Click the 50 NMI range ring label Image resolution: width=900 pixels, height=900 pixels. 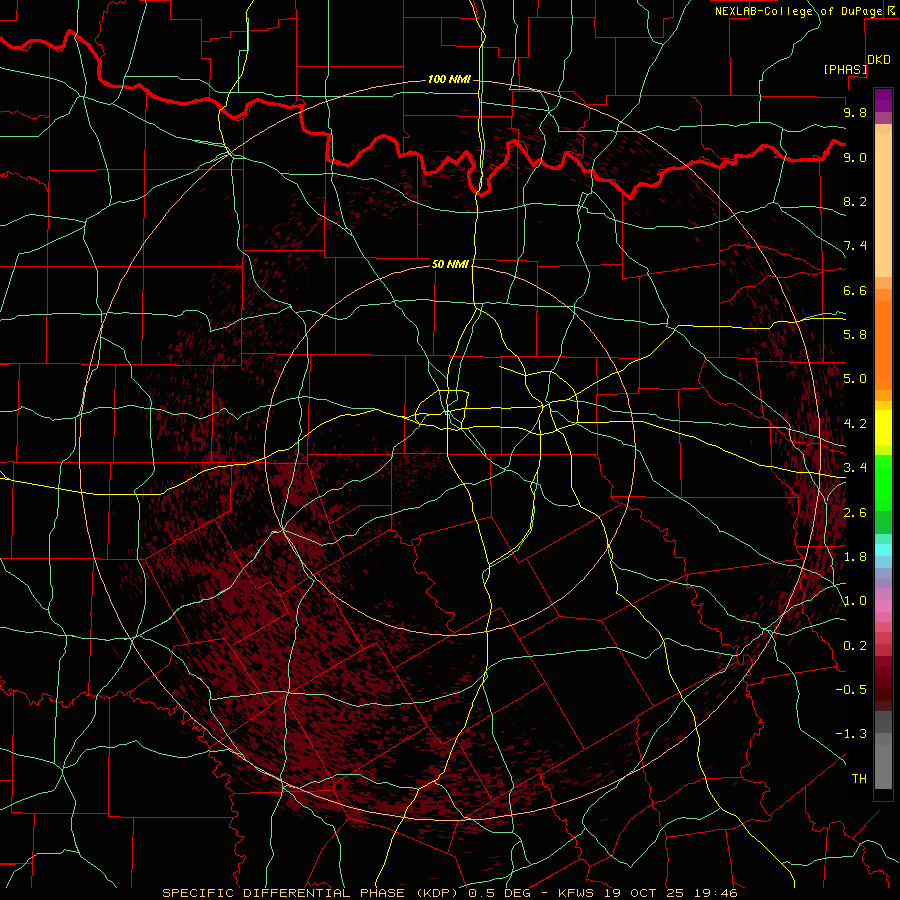pyautogui.click(x=450, y=264)
